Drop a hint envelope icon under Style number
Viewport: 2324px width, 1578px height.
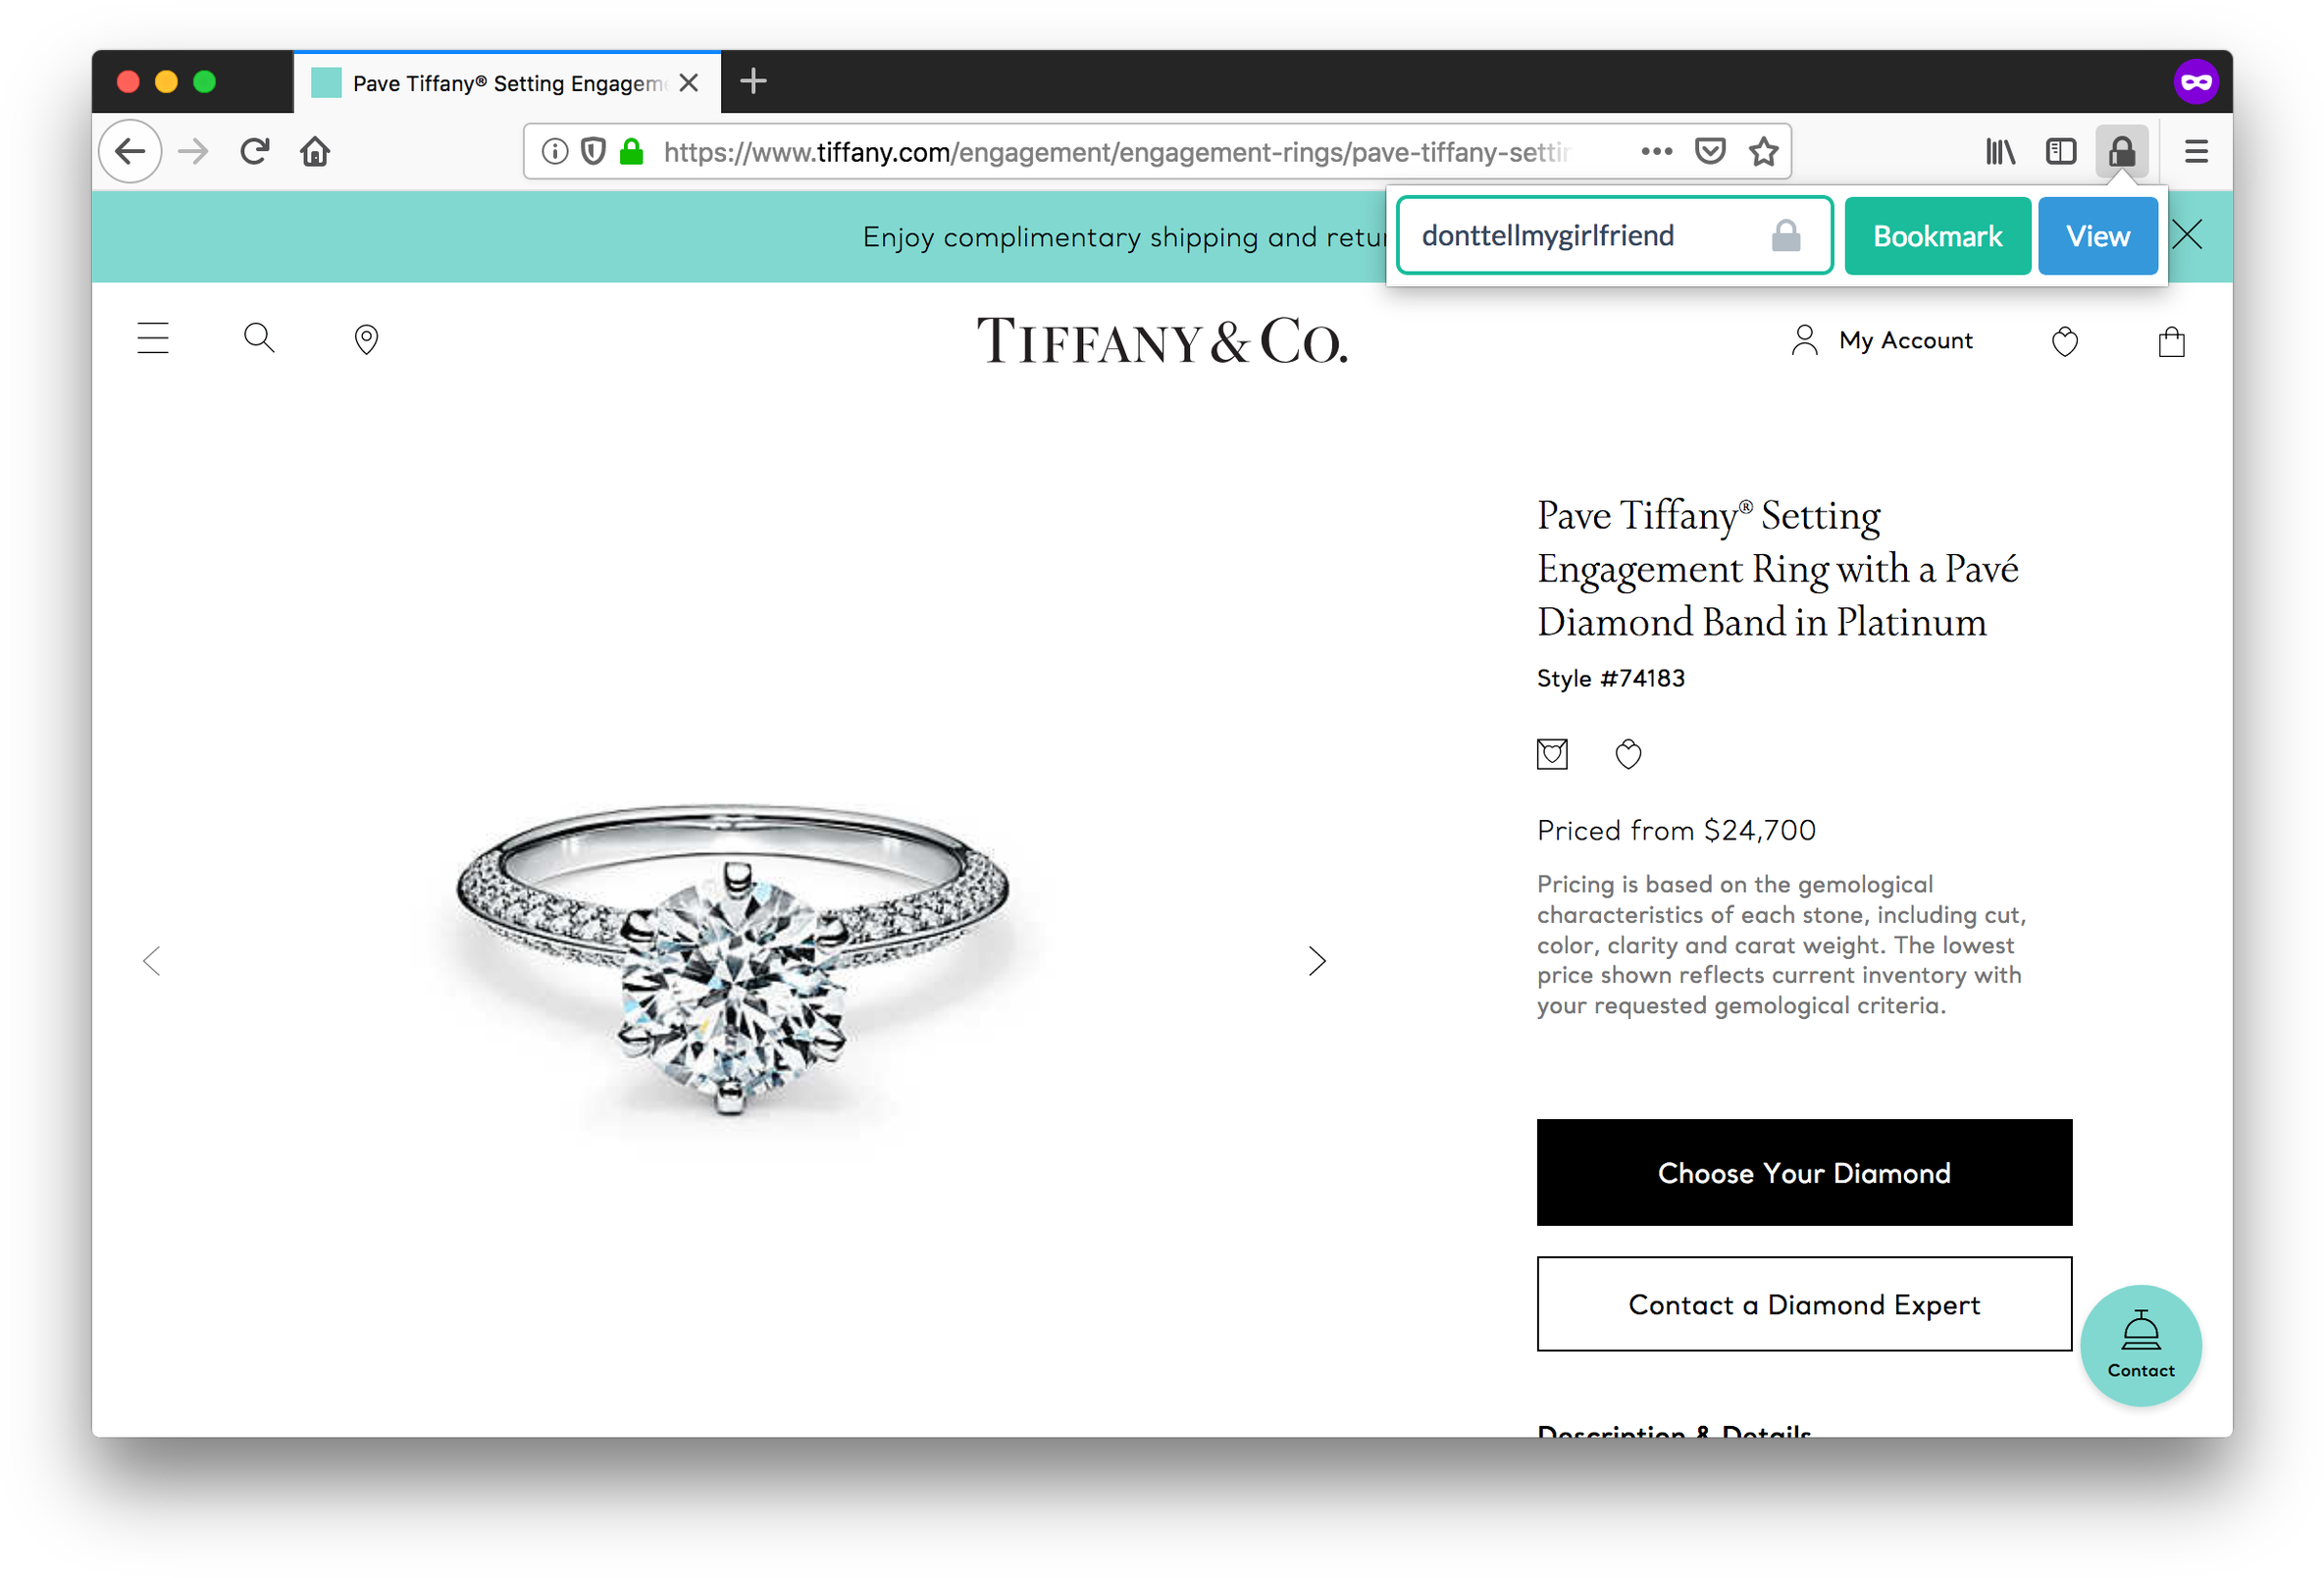tap(1551, 754)
